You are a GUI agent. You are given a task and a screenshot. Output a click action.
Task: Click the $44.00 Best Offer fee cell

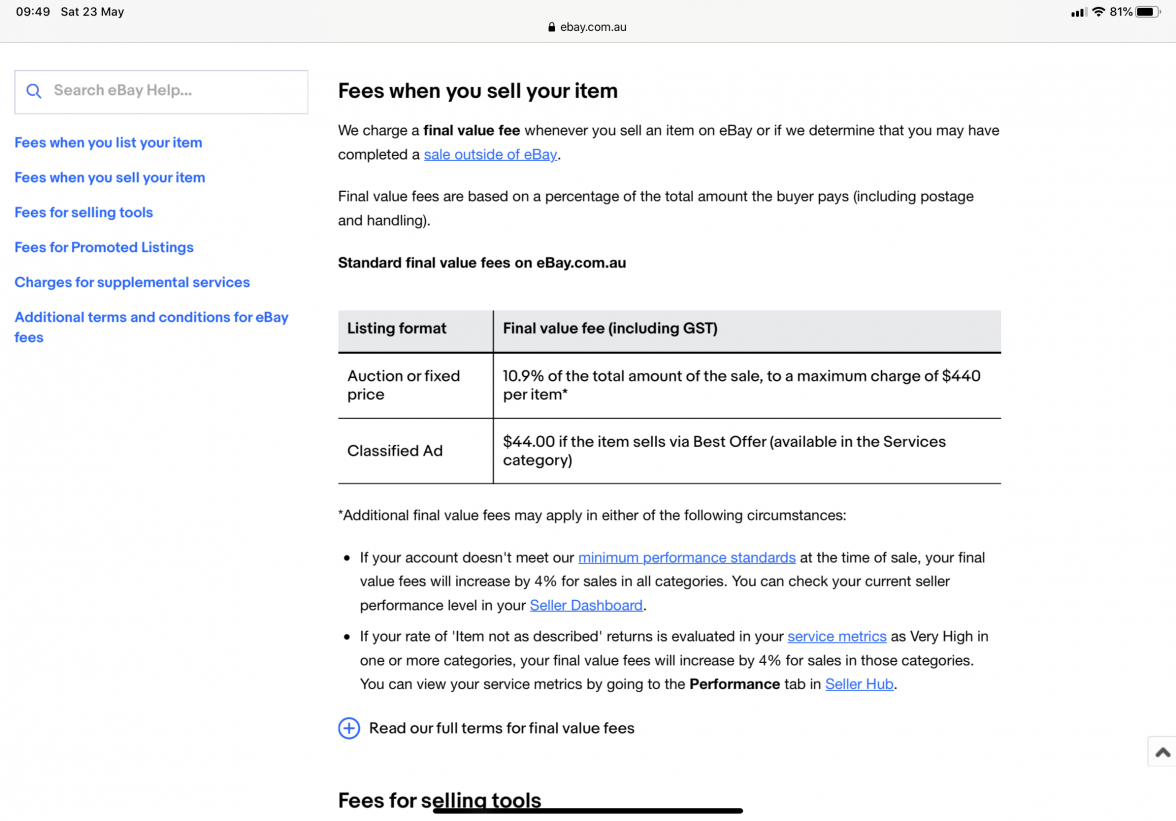point(747,451)
